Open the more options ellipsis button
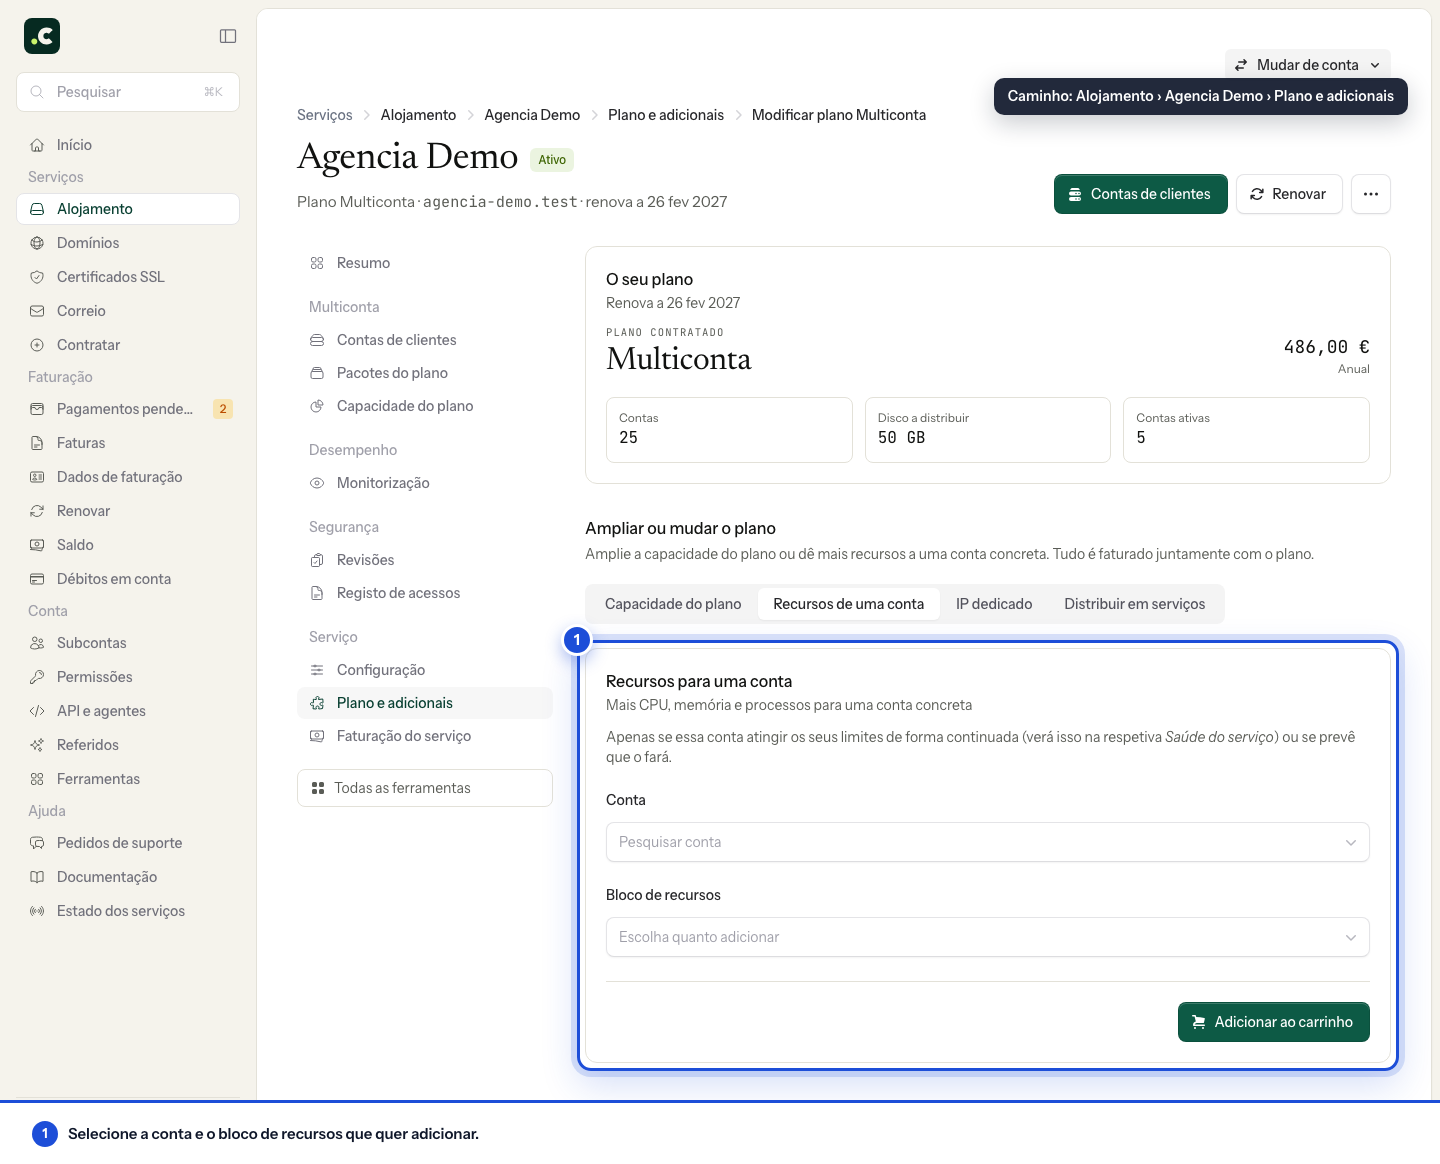1440x1164 pixels. click(1371, 194)
